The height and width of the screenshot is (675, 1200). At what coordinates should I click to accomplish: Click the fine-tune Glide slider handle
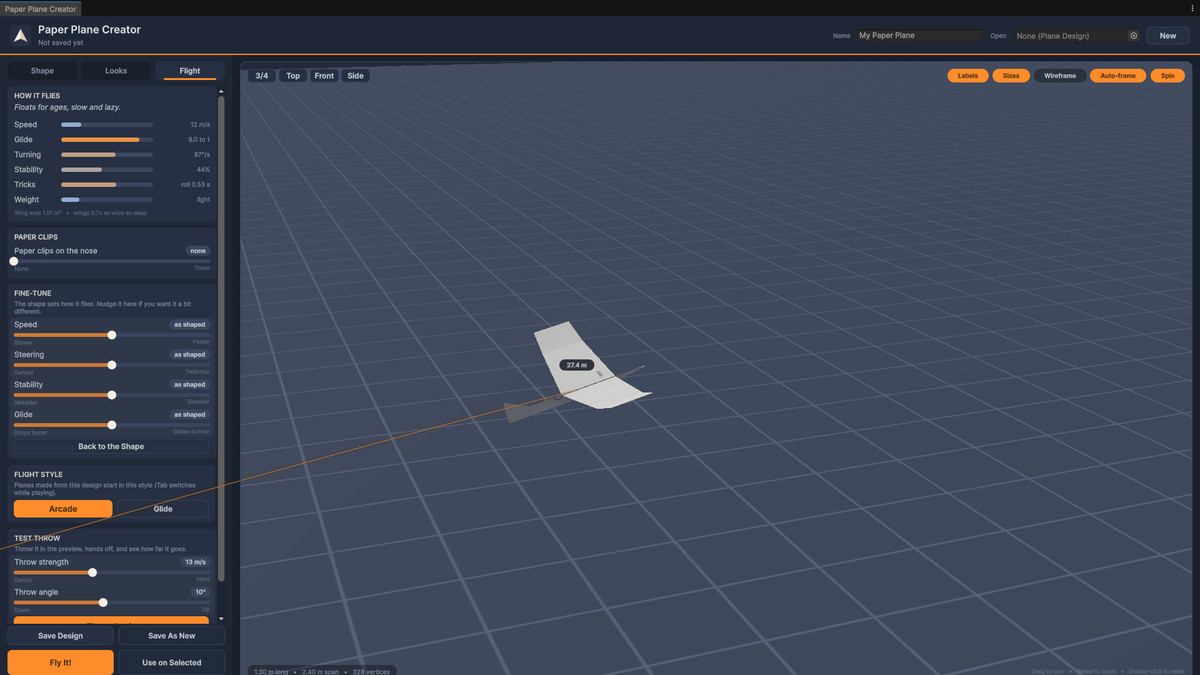(x=112, y=425)
